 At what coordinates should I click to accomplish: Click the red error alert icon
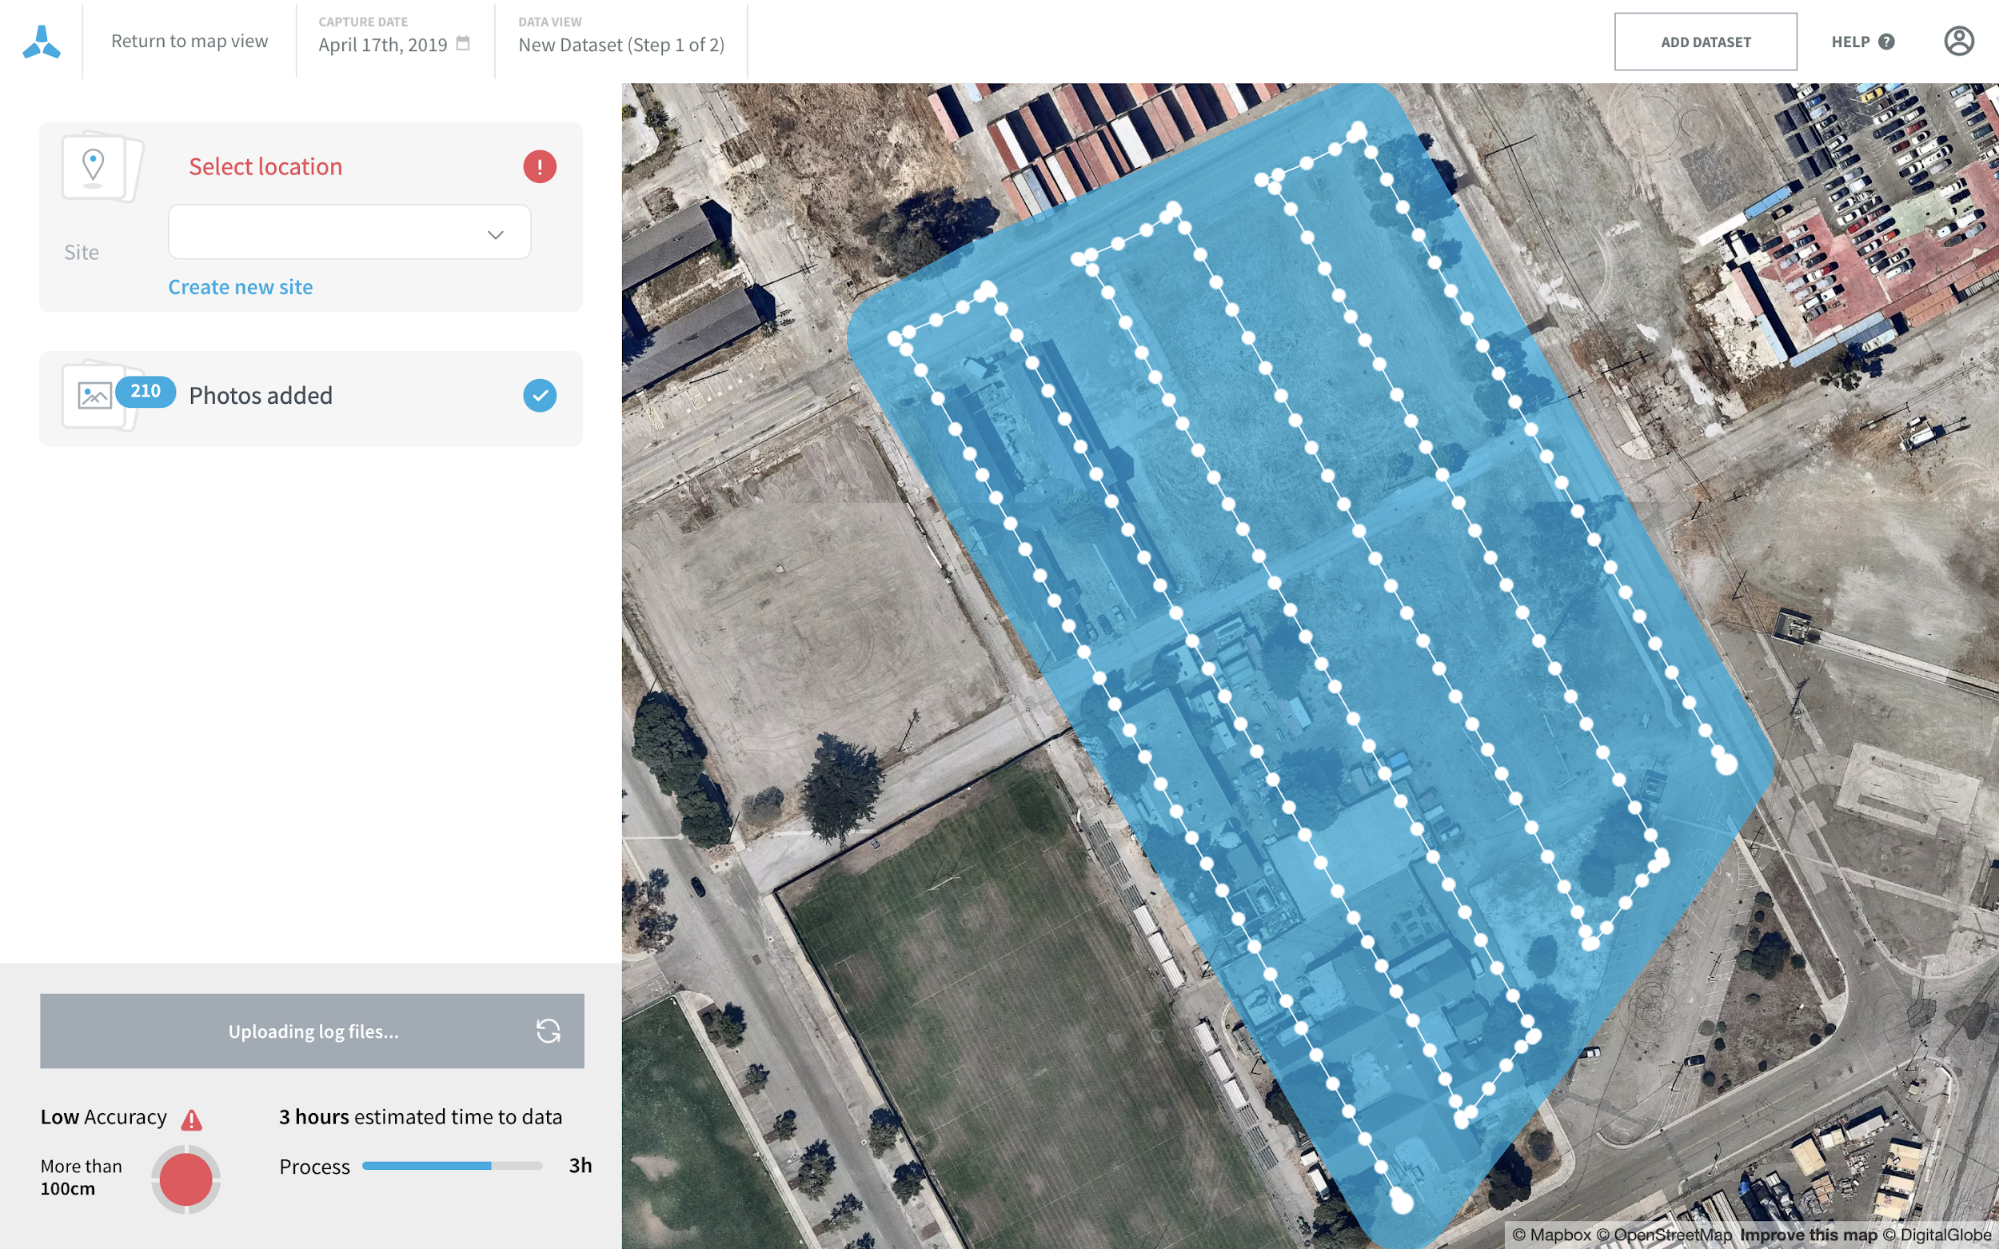(539, 166)
